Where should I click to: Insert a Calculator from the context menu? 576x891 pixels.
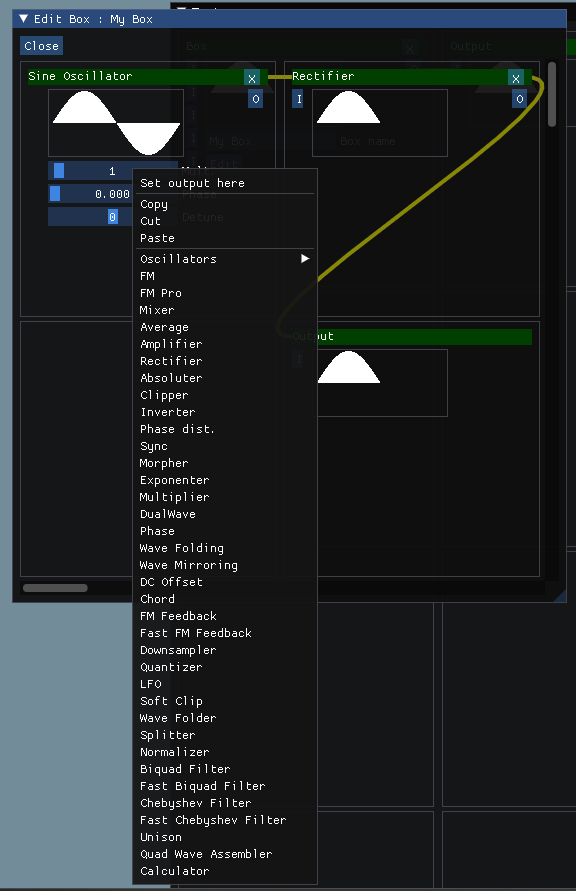click(x=174, y=871)
